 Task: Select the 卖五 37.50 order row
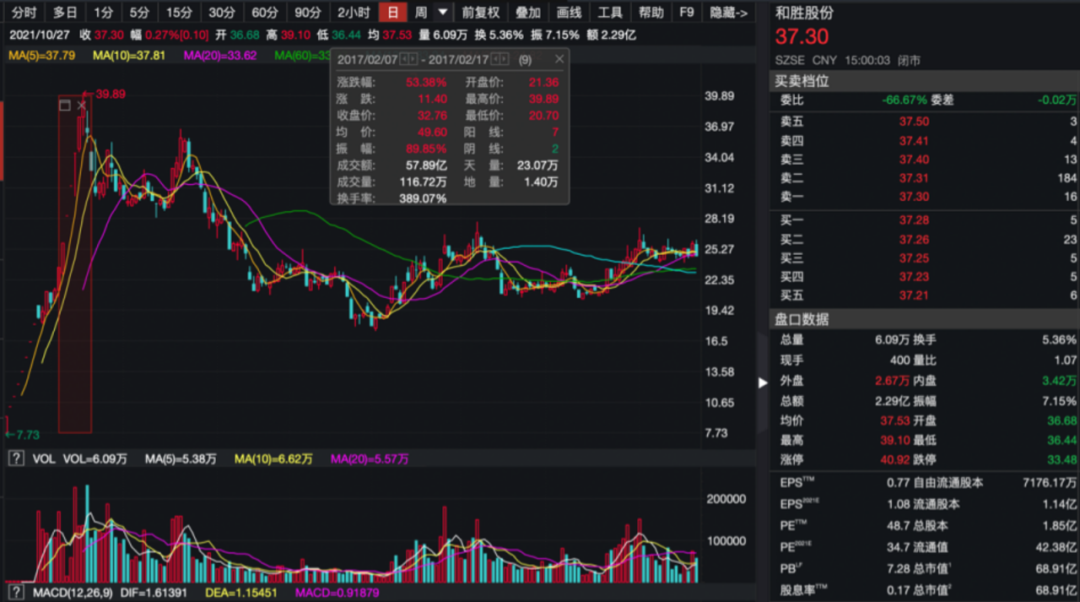925,121
